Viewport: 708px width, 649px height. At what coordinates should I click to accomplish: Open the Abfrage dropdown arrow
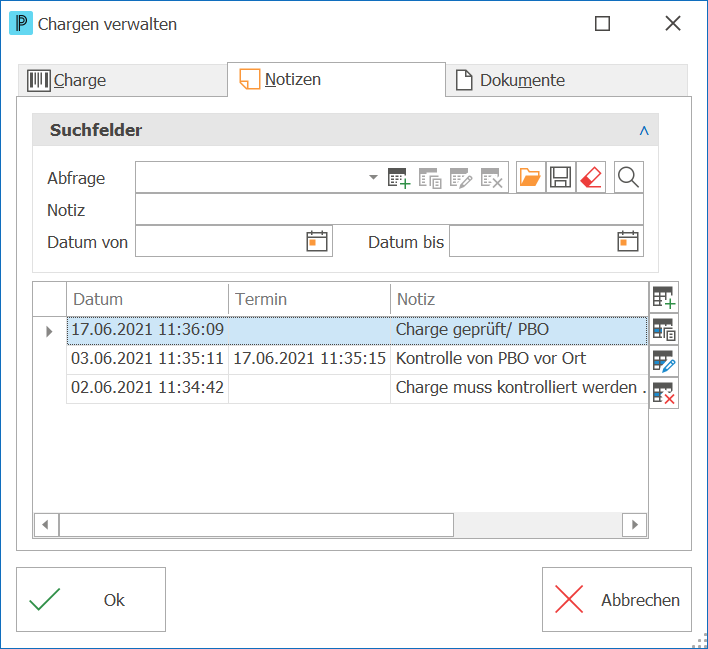point(373,177)
